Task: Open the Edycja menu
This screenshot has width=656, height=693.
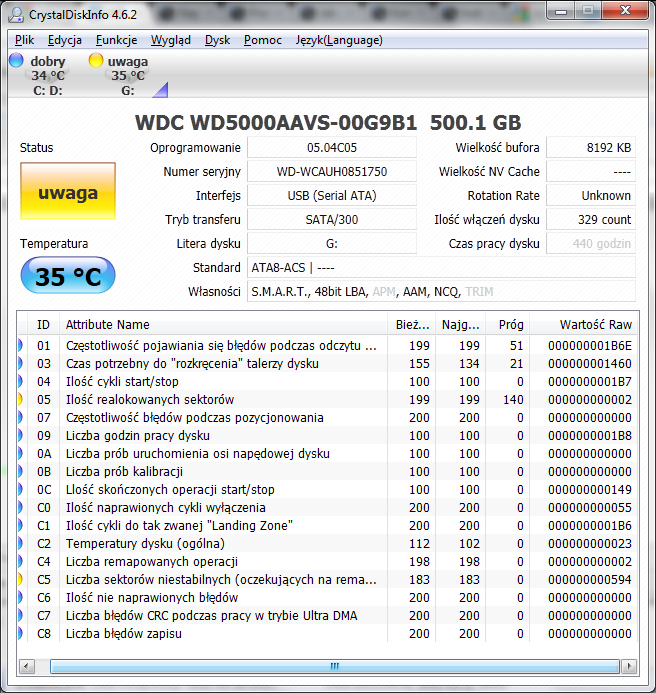Action: coord(65,40)
